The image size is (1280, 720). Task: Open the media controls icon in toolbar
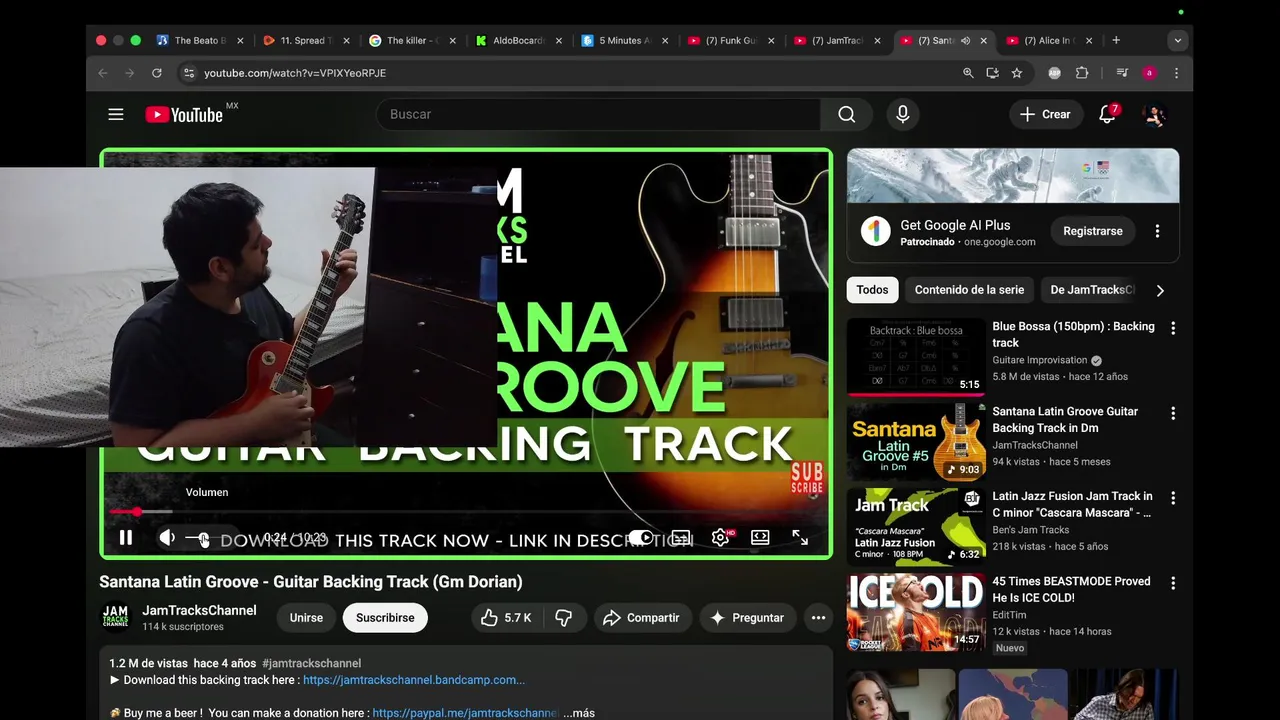coord(1122,73)
